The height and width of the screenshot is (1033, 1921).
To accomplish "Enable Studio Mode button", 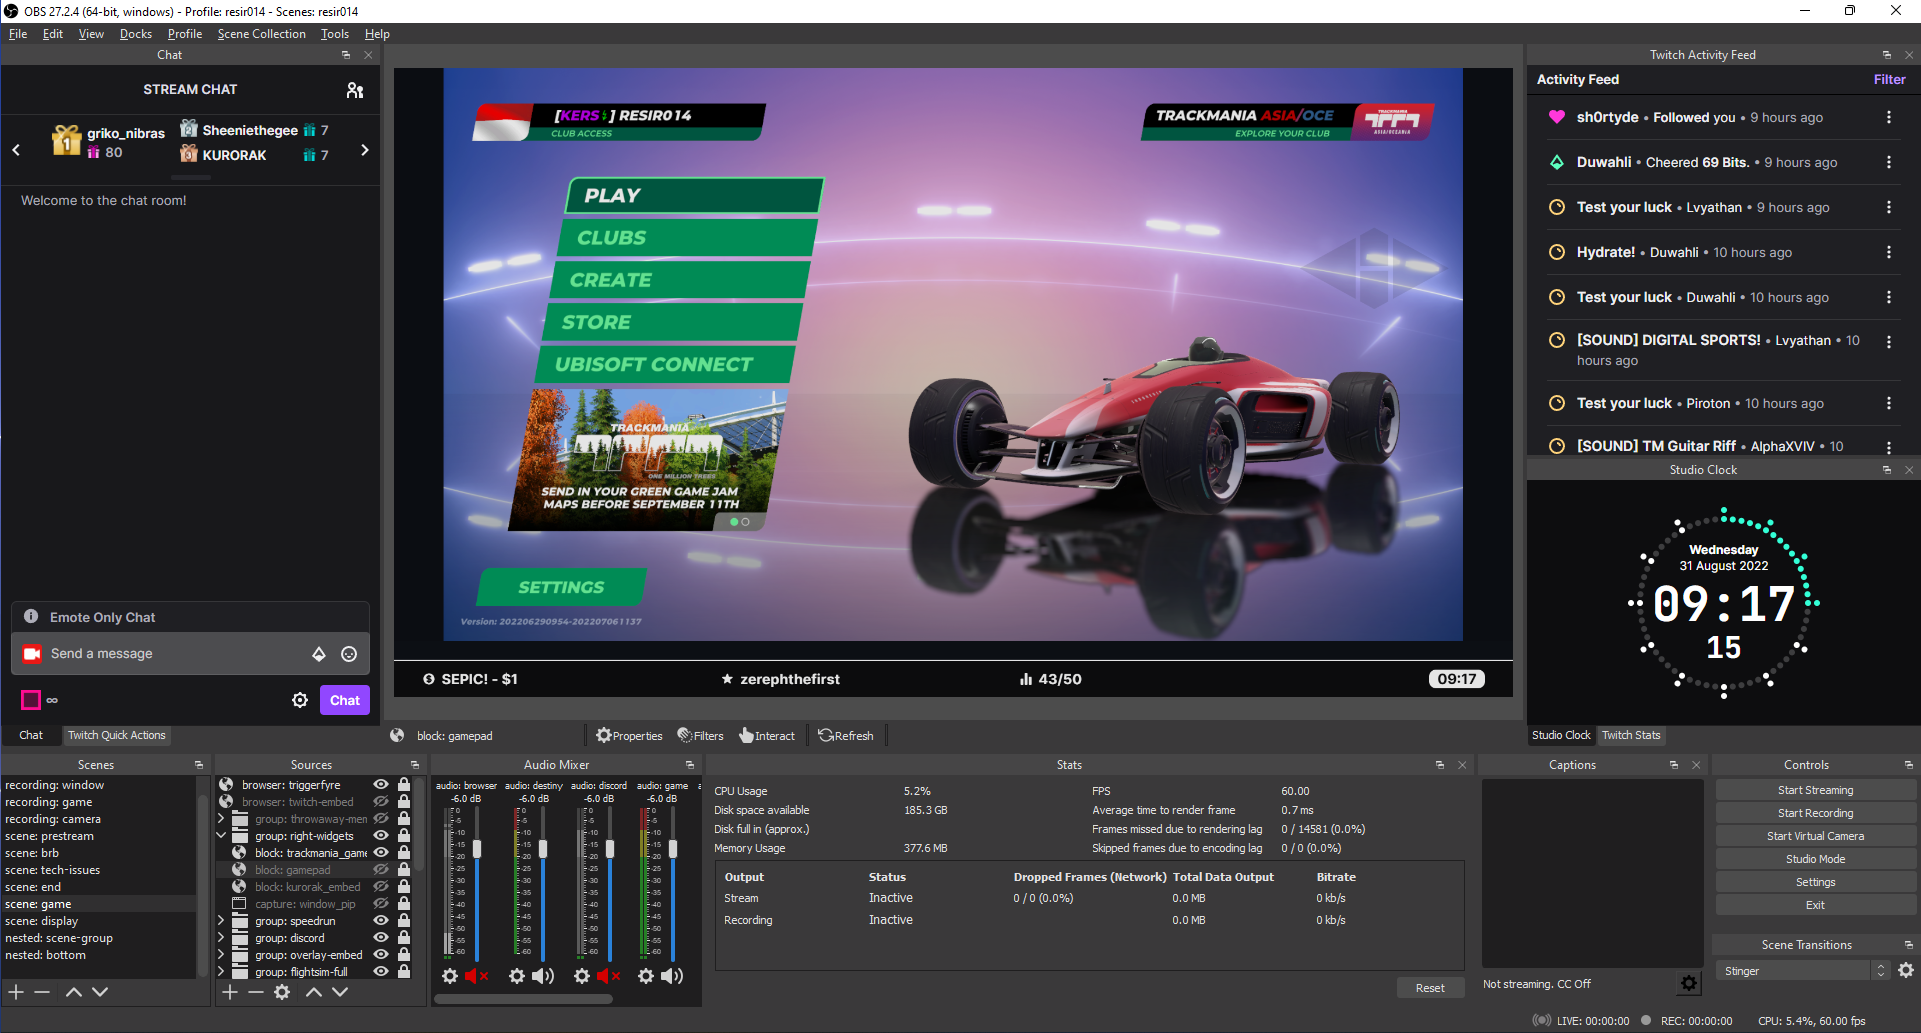I will tap(1815, 859).
